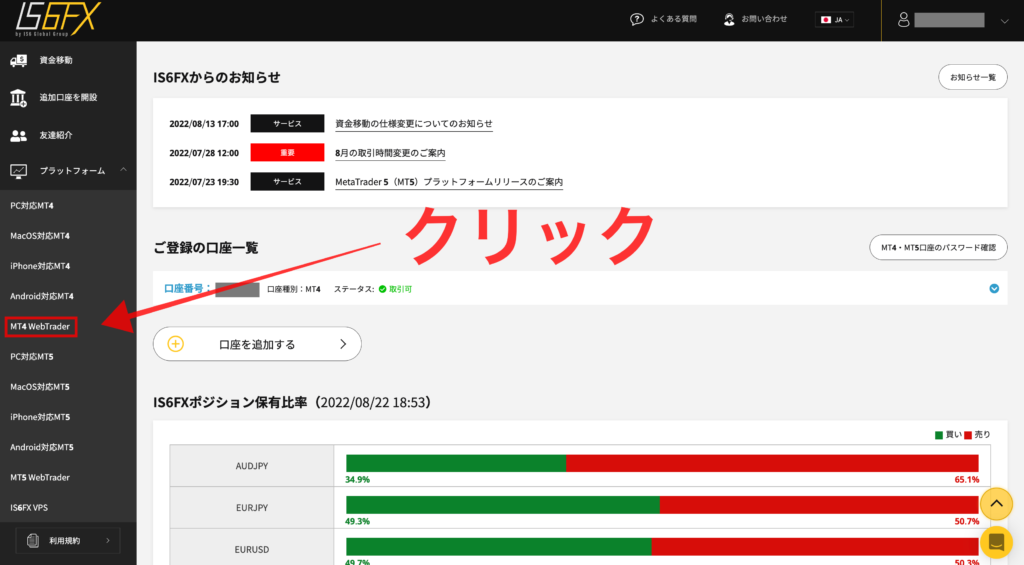Open PC対応MT4 in sidebar
Viewport: 1024px width, 565px height.
pos(32,206)
